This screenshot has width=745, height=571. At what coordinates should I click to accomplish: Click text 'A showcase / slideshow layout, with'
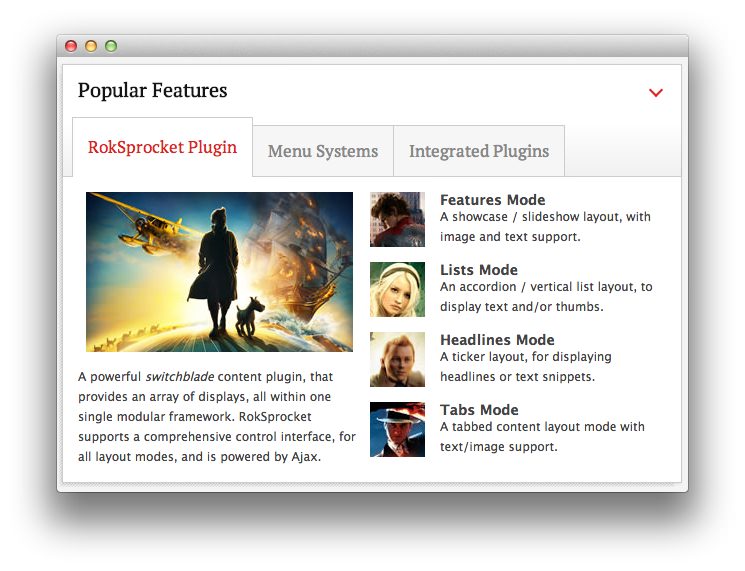545,217
